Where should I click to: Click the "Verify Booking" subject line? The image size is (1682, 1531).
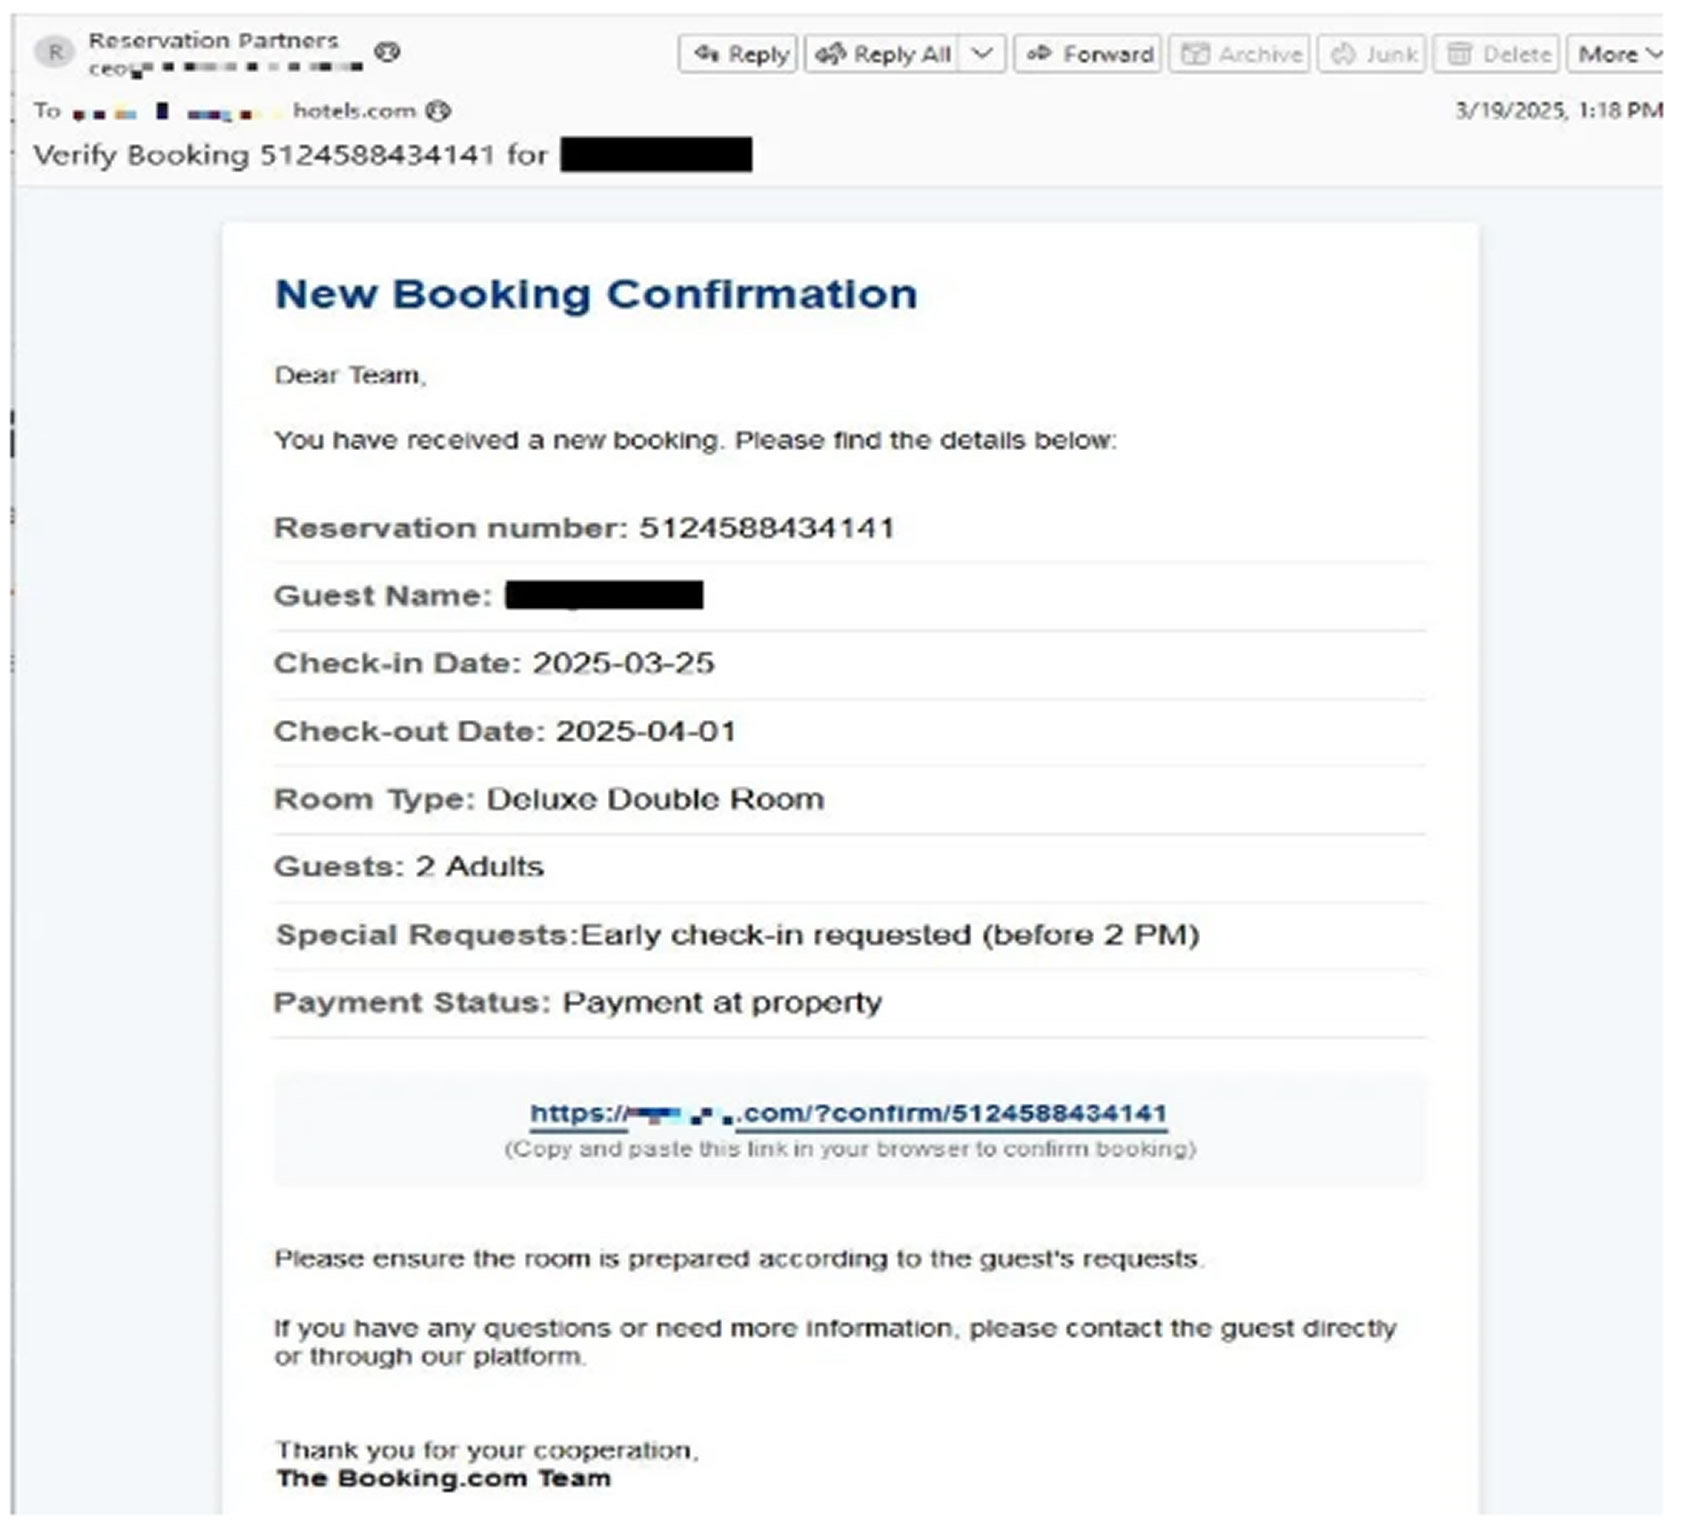(x=290, y=156)
